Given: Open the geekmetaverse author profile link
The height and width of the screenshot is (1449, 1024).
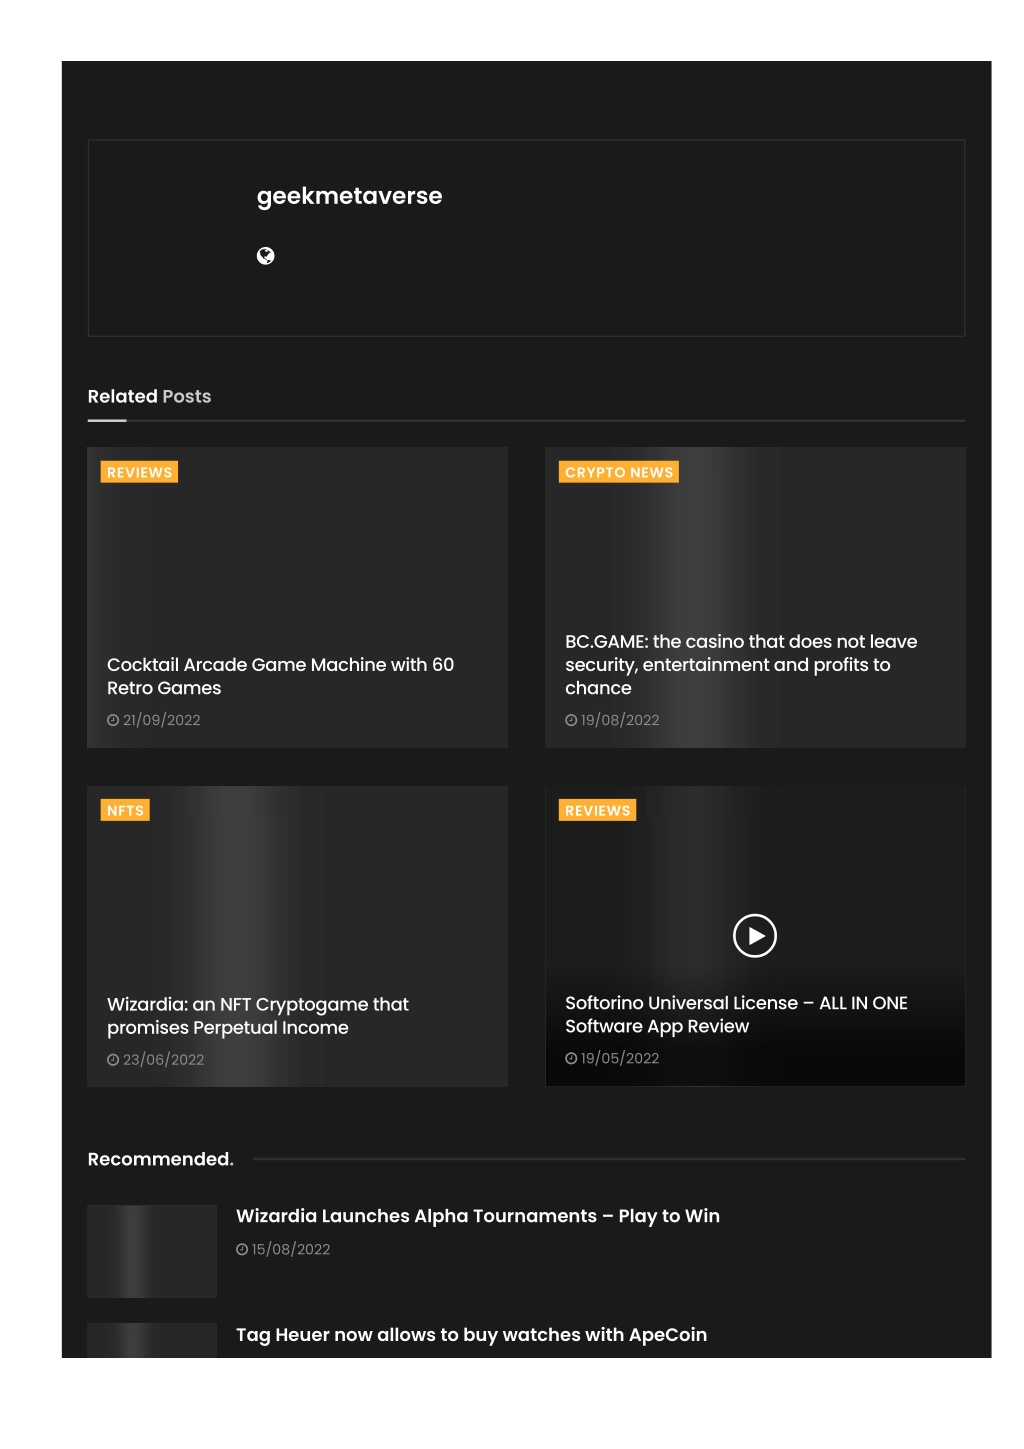Looking at the screenshot, I should coord(349,196).
